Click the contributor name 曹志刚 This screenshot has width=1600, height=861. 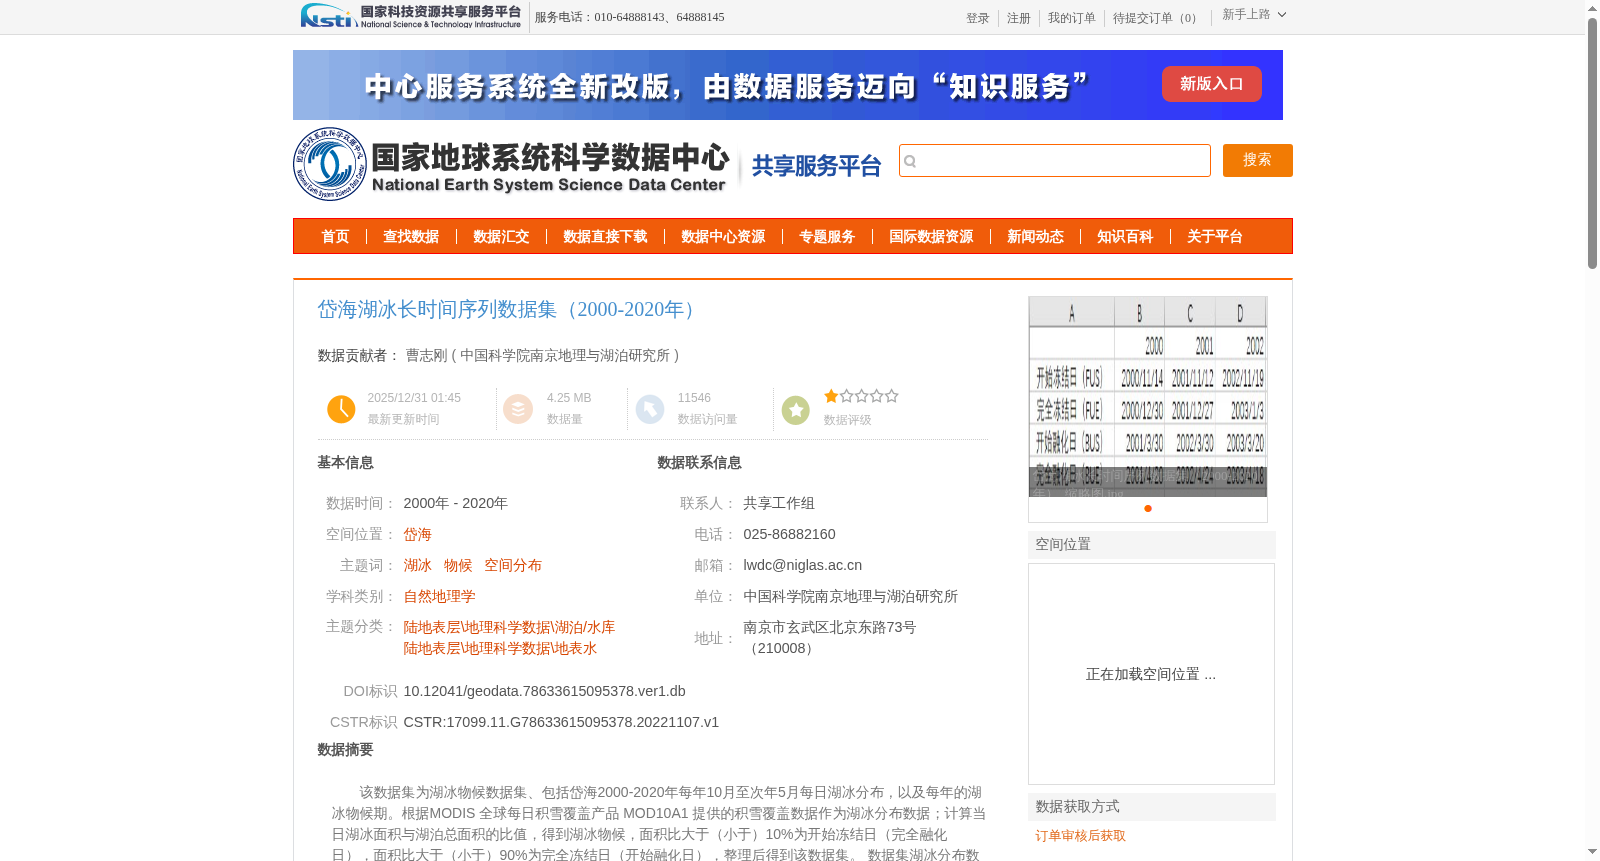pyautogui.click(x=426, y=356)
